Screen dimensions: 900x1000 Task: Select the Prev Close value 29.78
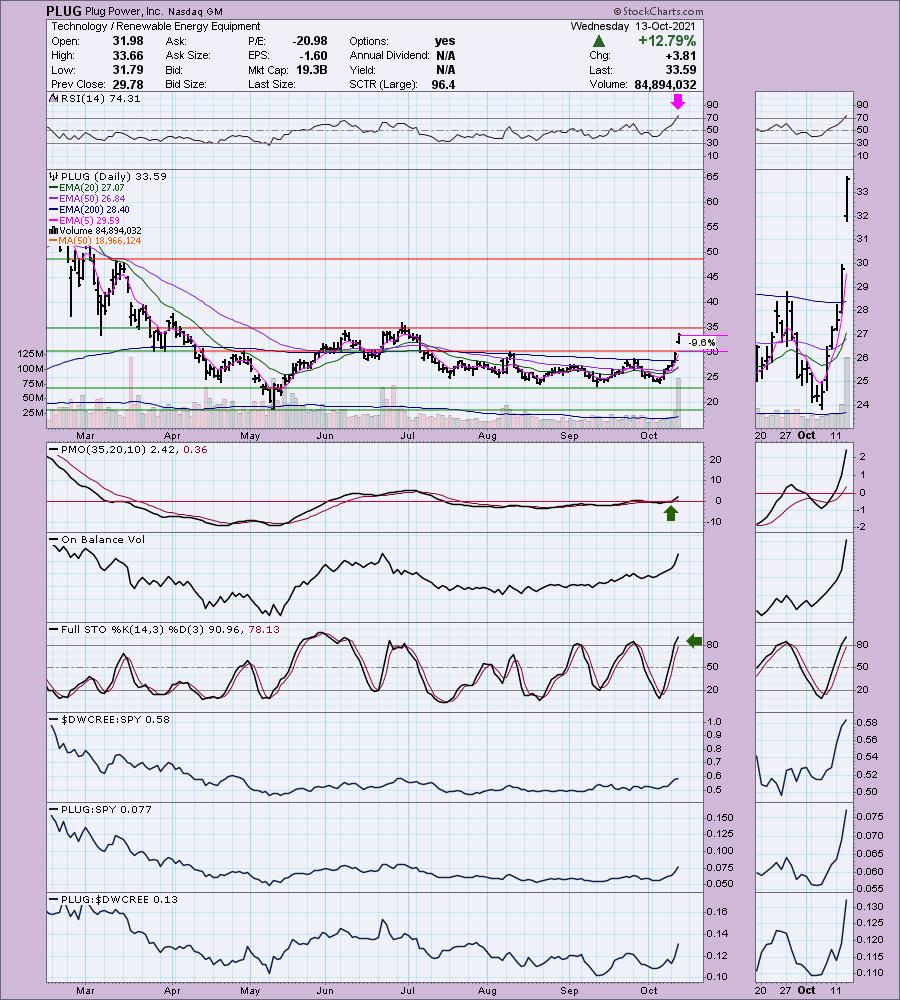(128, 84)
